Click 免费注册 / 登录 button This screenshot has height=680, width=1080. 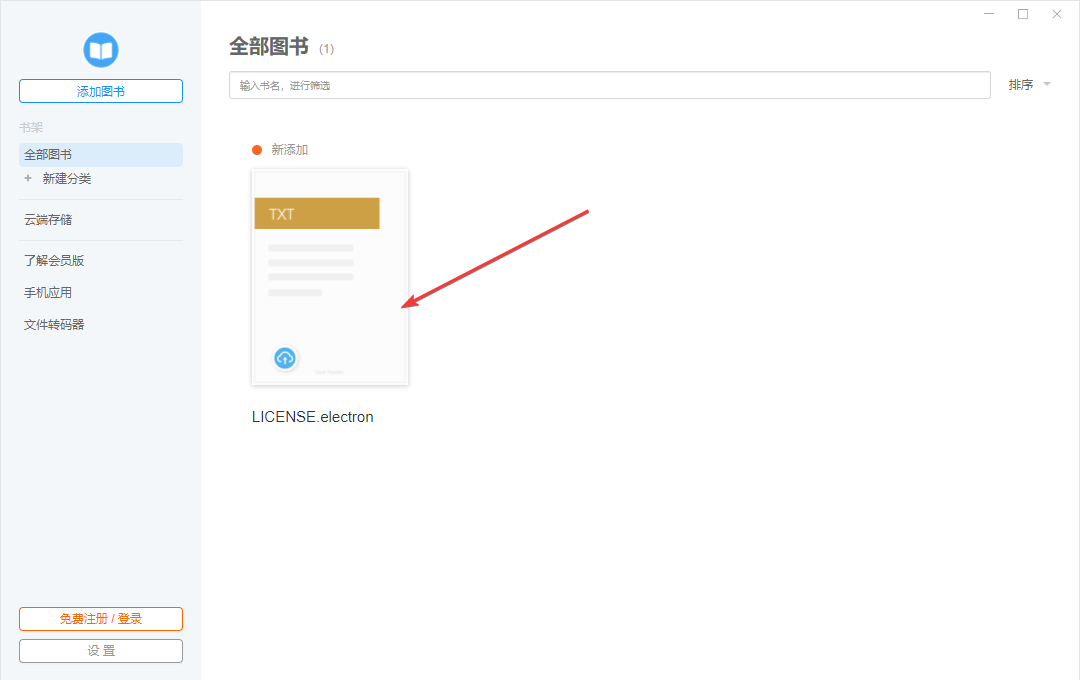101,619
